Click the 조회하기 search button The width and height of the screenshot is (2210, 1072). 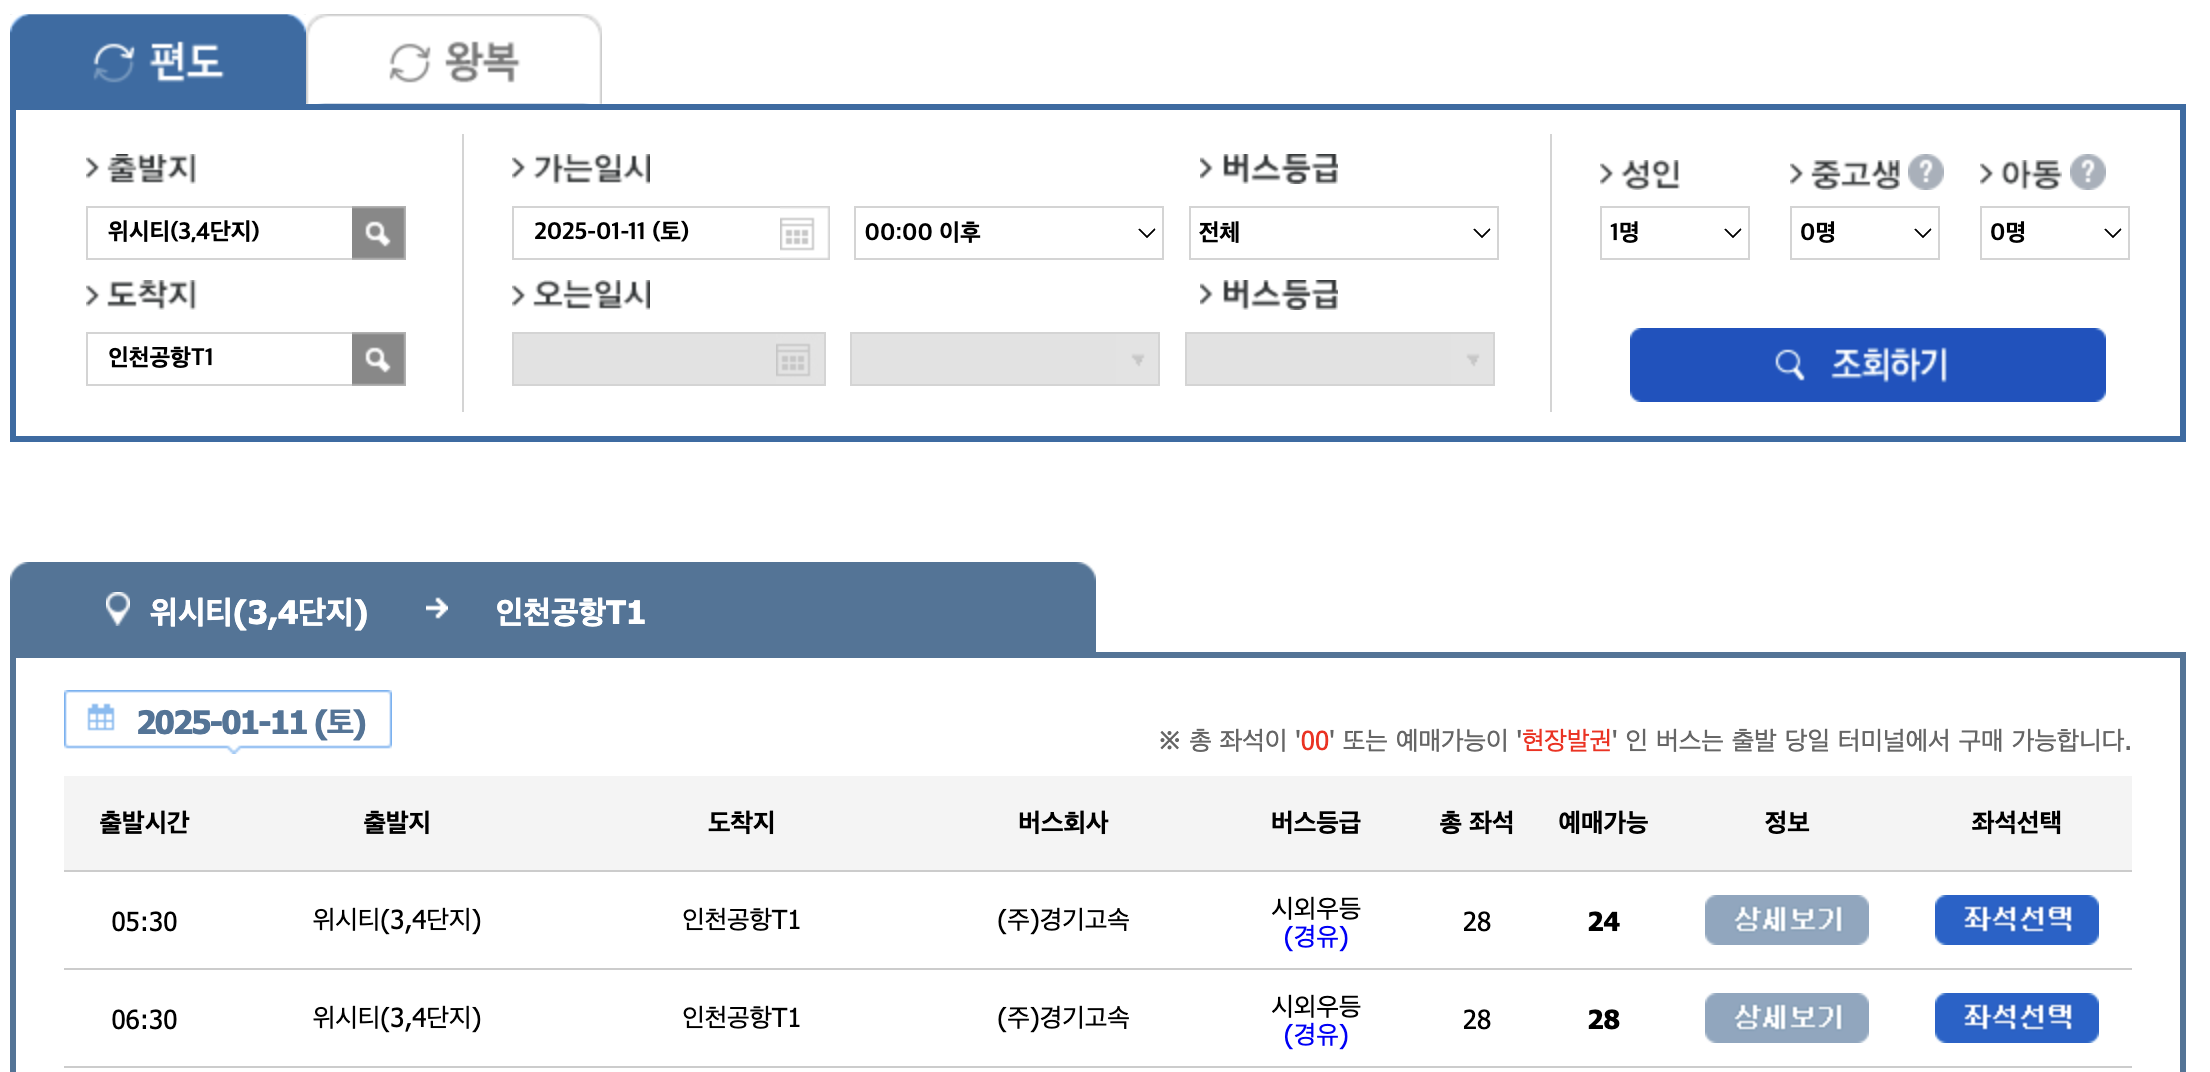coord(1867,365)
